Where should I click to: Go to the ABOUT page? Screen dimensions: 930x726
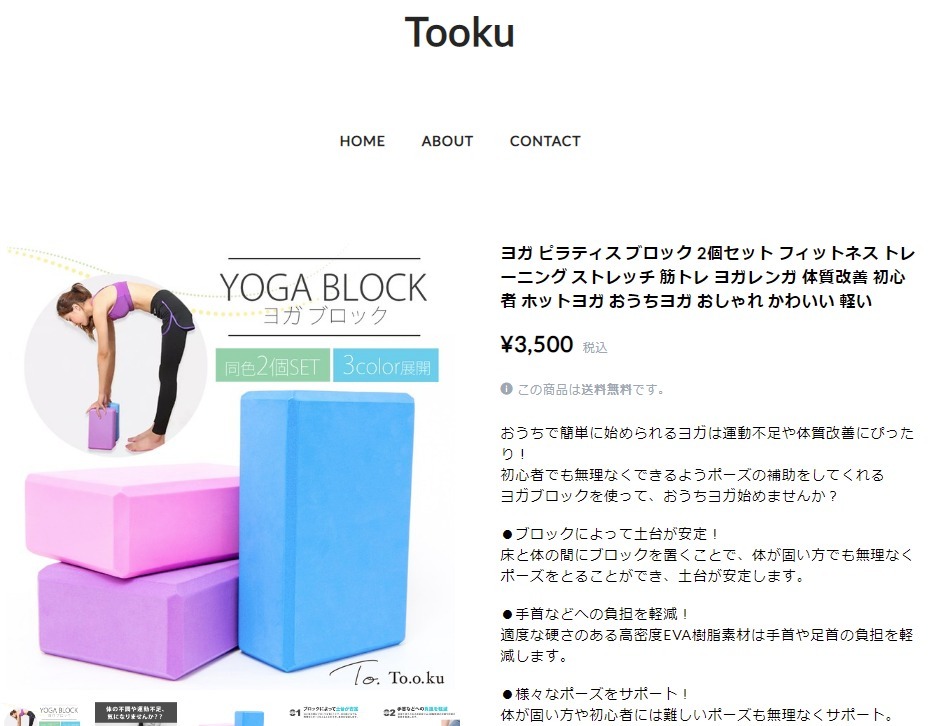click(x=447, y=141)
